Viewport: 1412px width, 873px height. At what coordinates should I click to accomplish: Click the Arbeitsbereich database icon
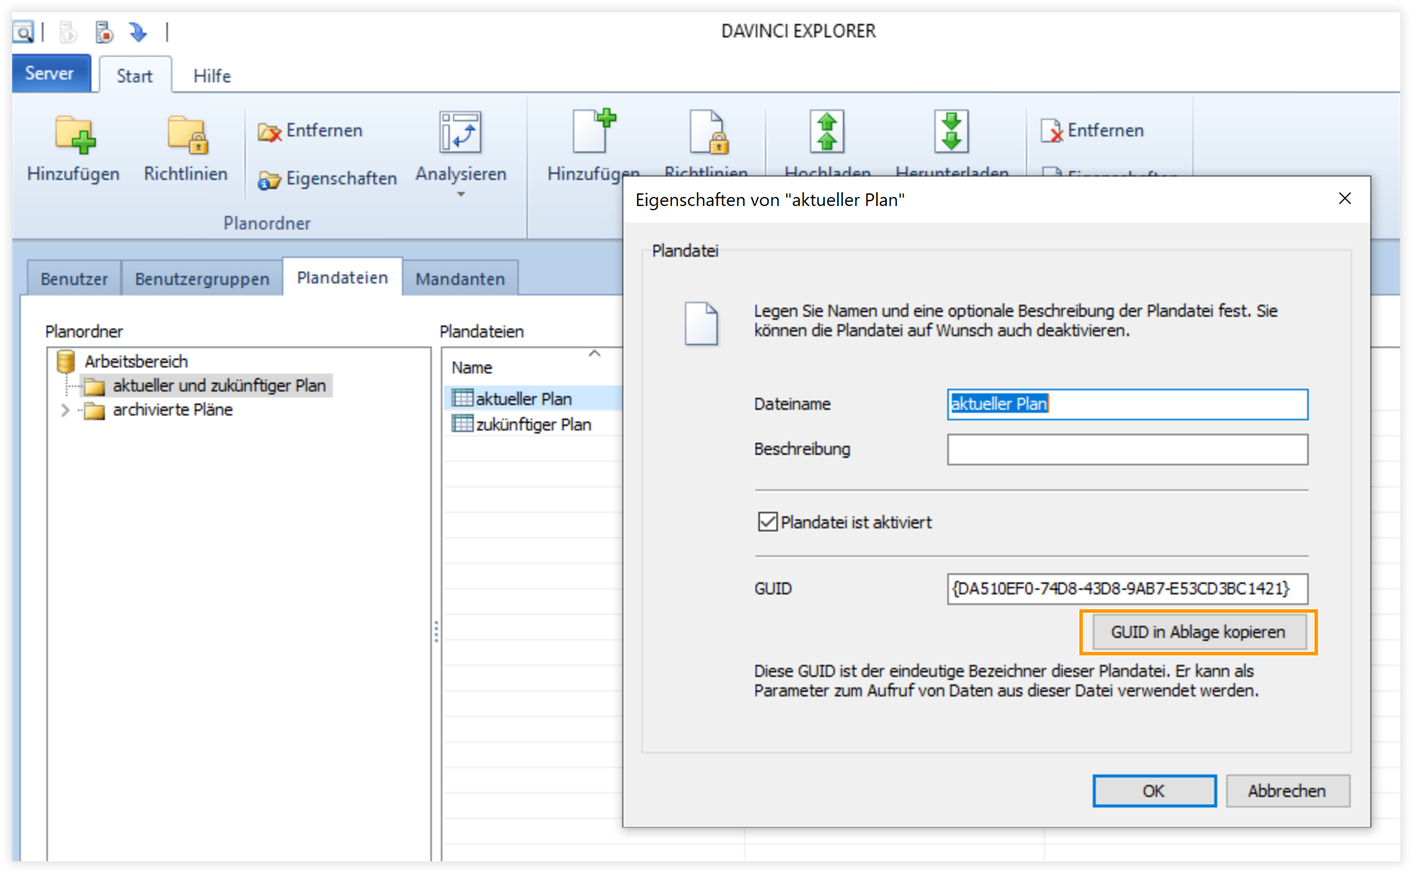pos(66,361)
